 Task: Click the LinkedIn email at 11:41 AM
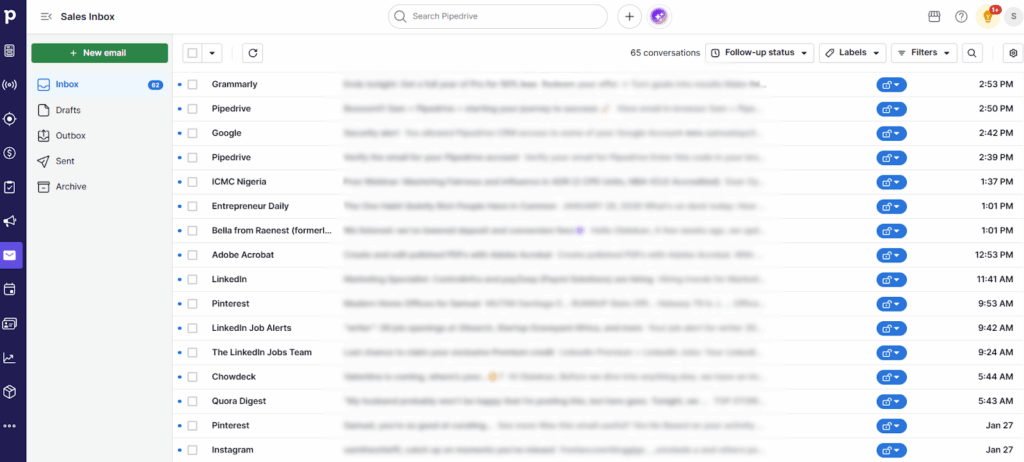pos(598,279)
